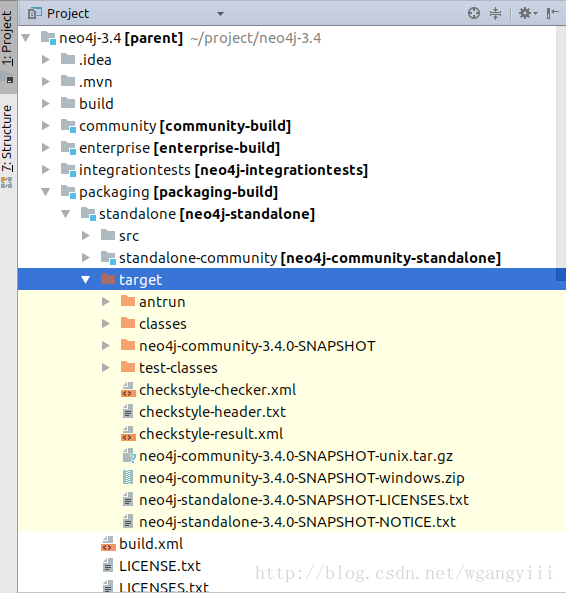Screen dimensions: 566x593
Task: Expand the classes folder arrow
Action: 106,323
